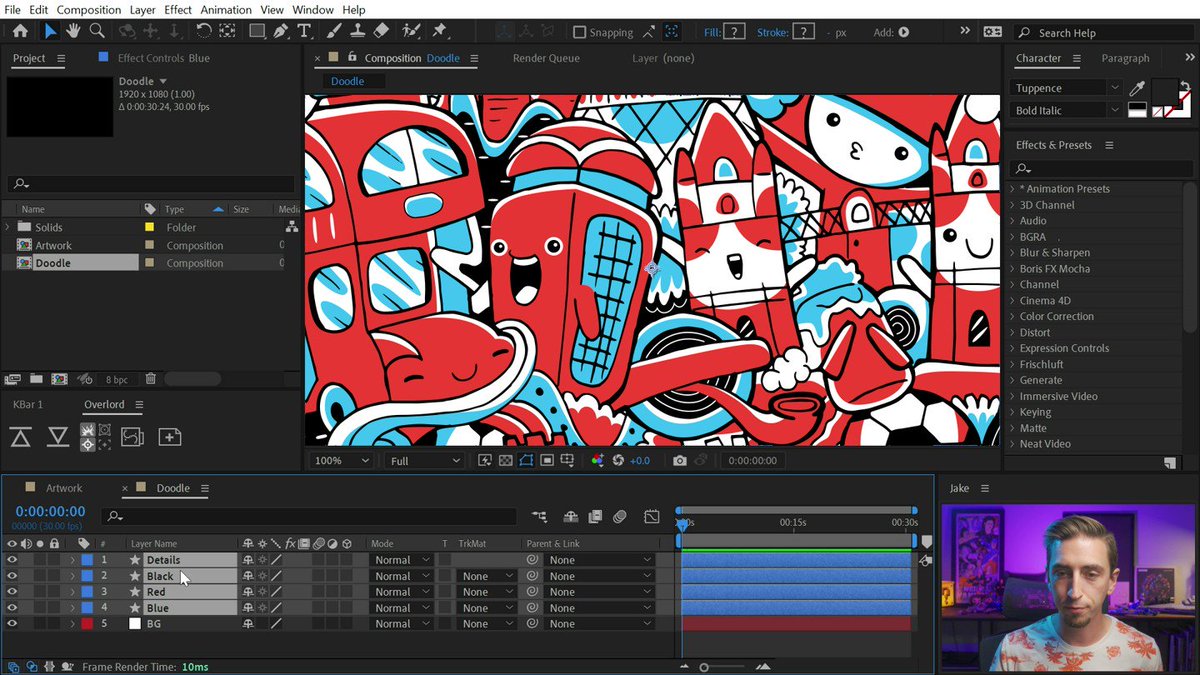Select the Horizontal Type tool
Viewport: 1200px width, 675px height.
pyautogui.click(x=304, y=31)
